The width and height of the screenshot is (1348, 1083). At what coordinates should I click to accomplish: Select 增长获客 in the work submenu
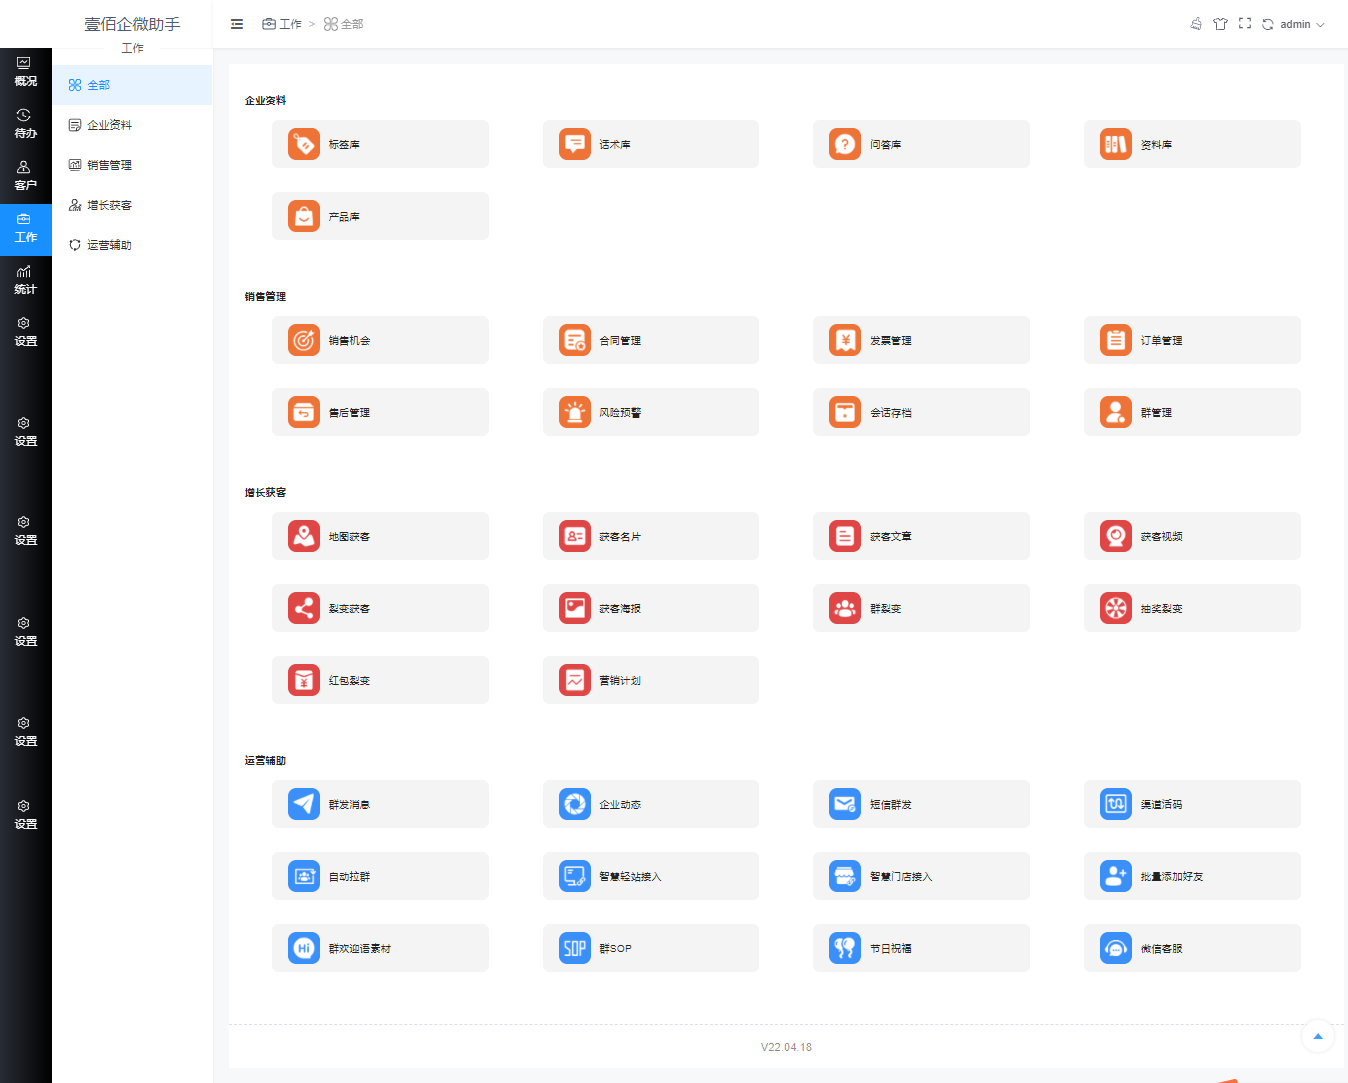coord(132,205)
